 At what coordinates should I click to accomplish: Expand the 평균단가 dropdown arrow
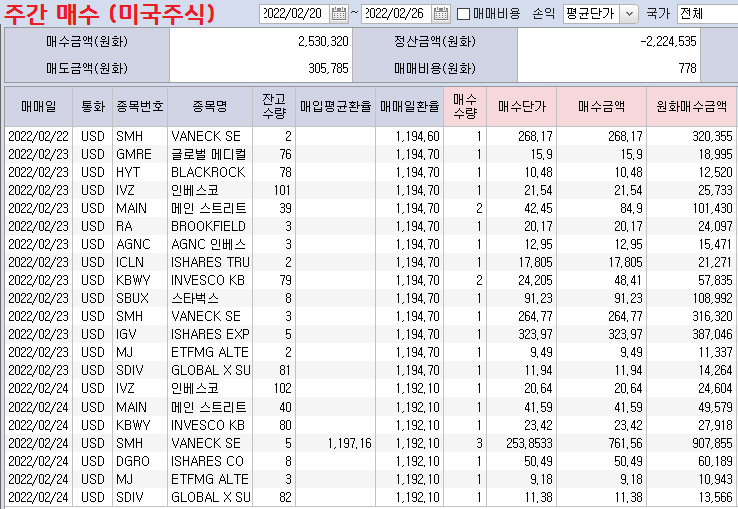[x=629, y=14]
